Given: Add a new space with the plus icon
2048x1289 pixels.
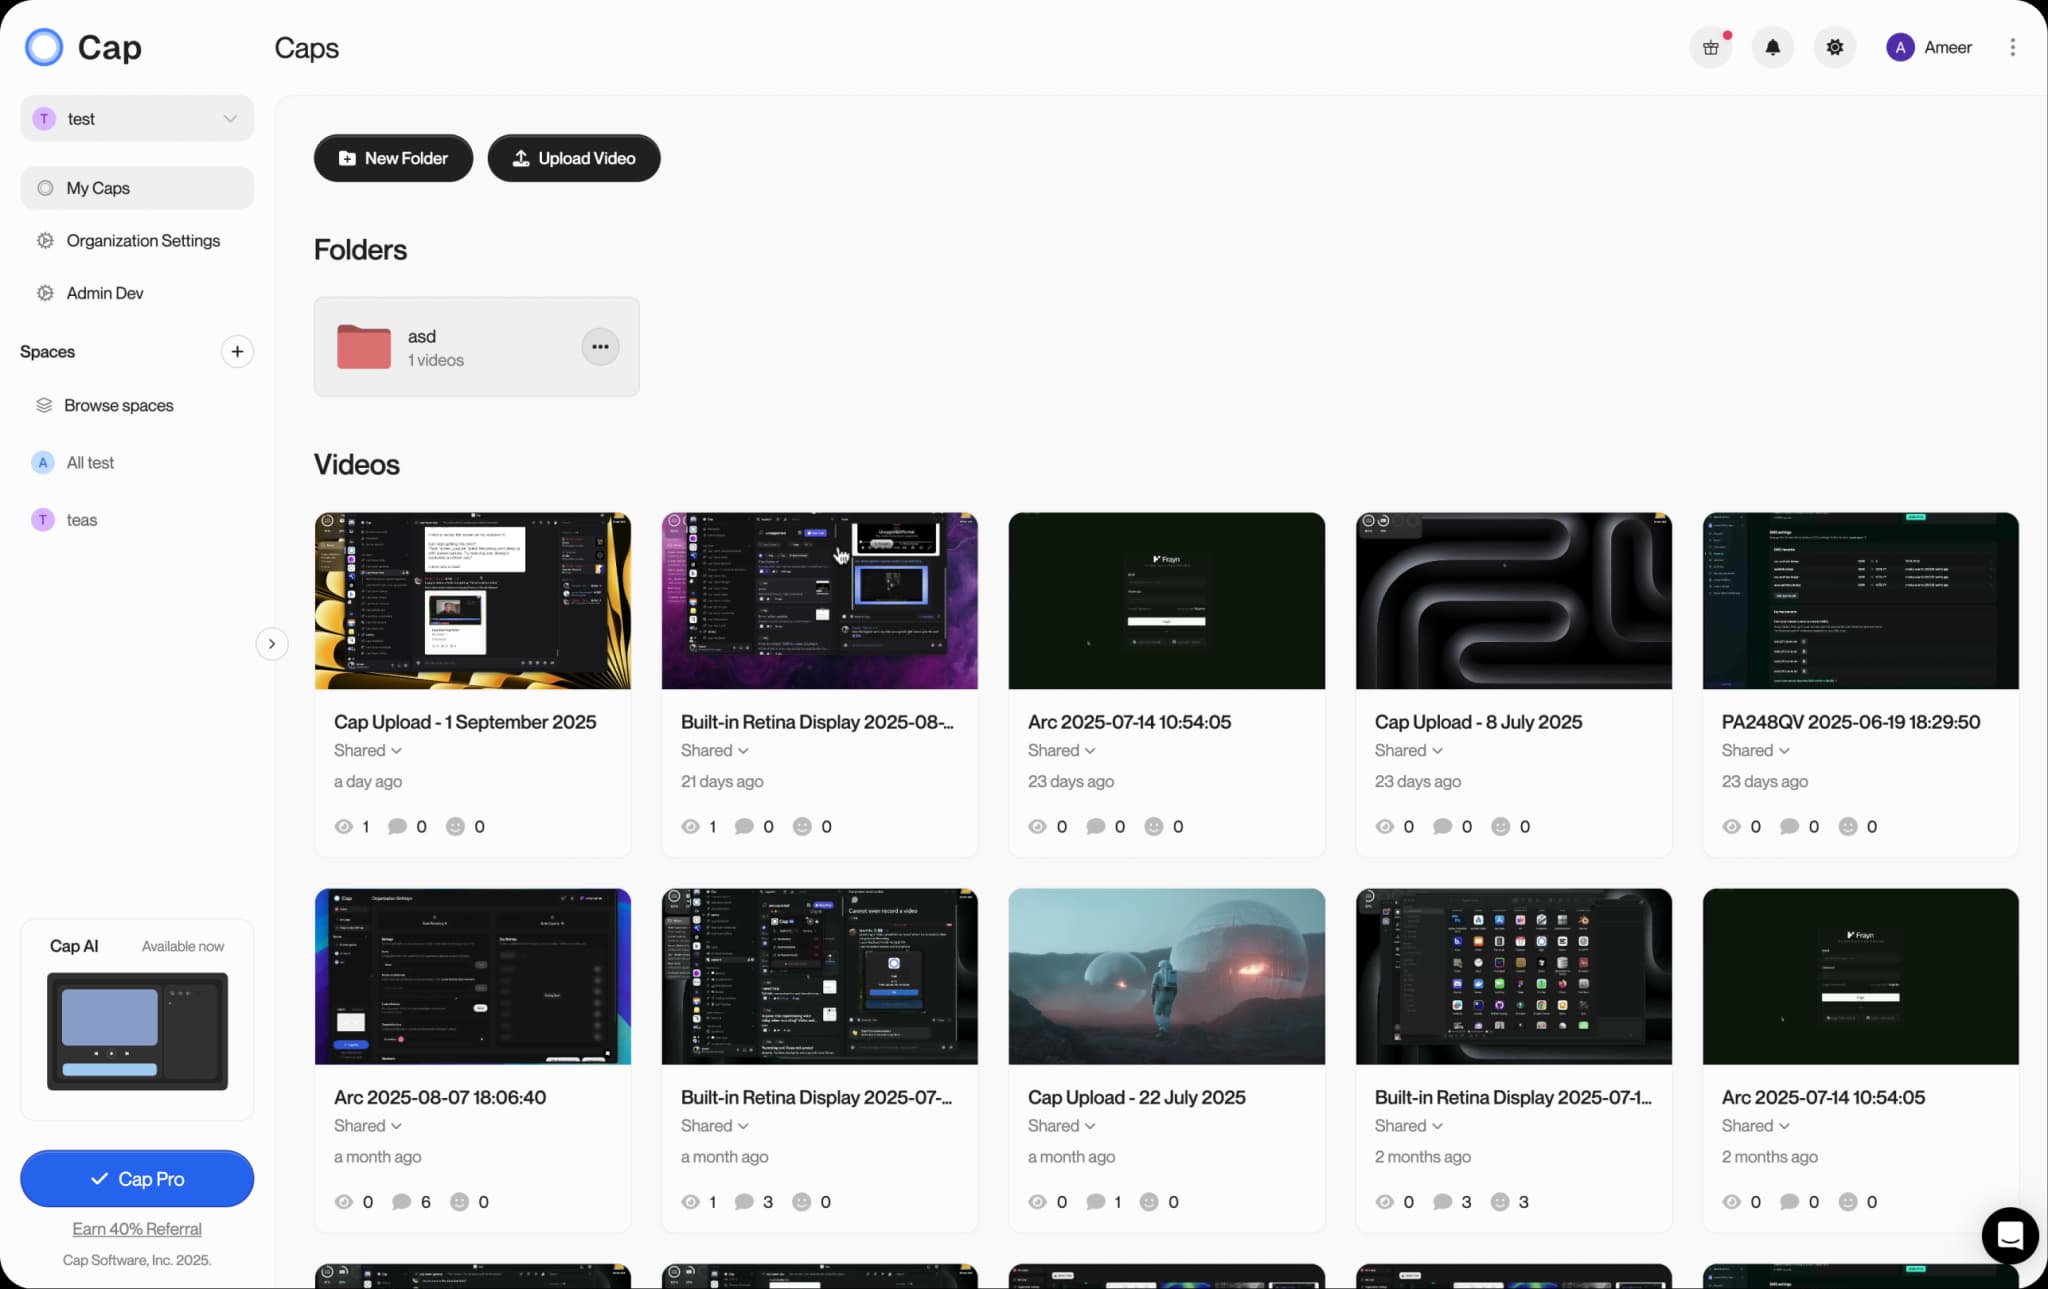Looking at the screenshot, I should click(x=237, y=351).
